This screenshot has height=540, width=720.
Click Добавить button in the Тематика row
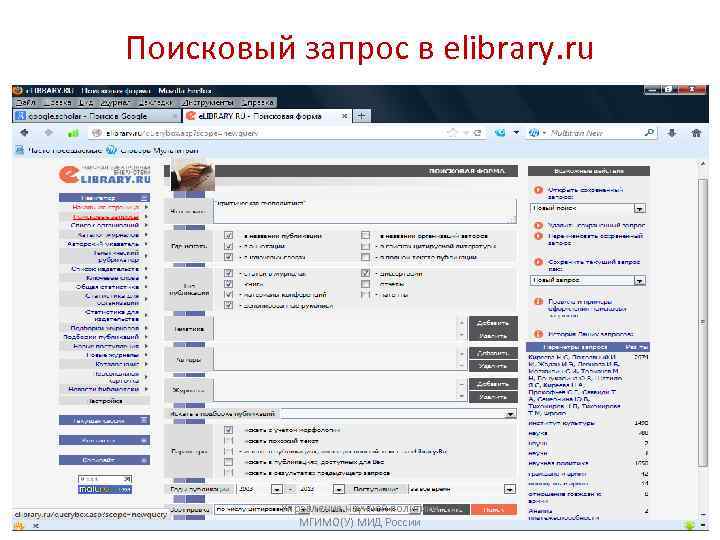pos(493,323)
